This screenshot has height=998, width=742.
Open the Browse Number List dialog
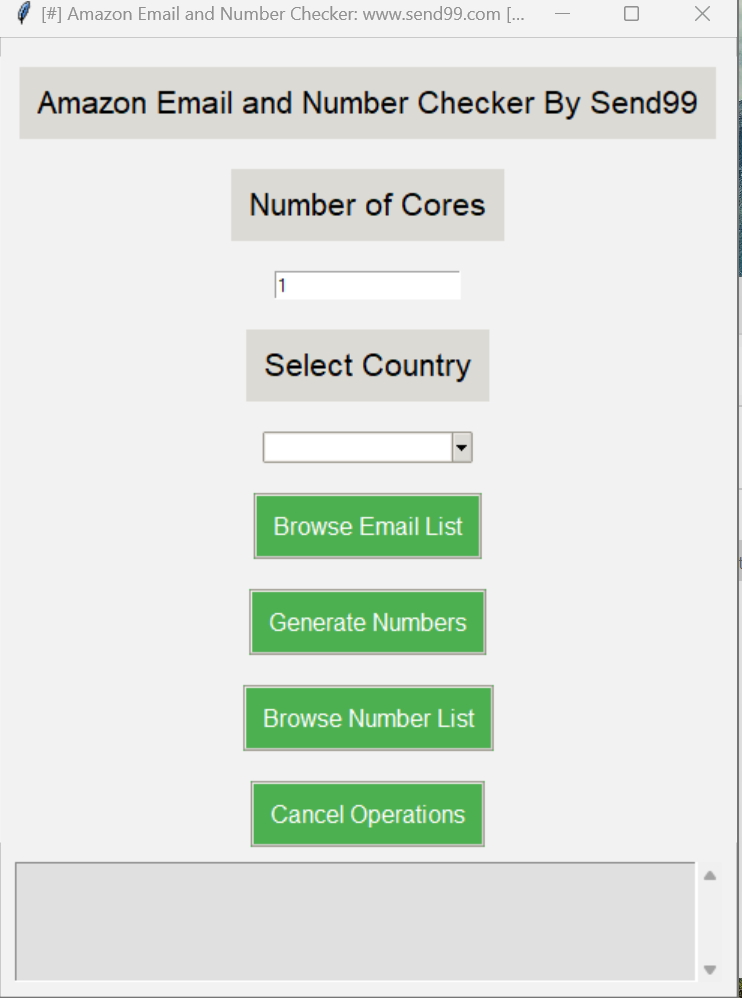[x=368, y=718]
